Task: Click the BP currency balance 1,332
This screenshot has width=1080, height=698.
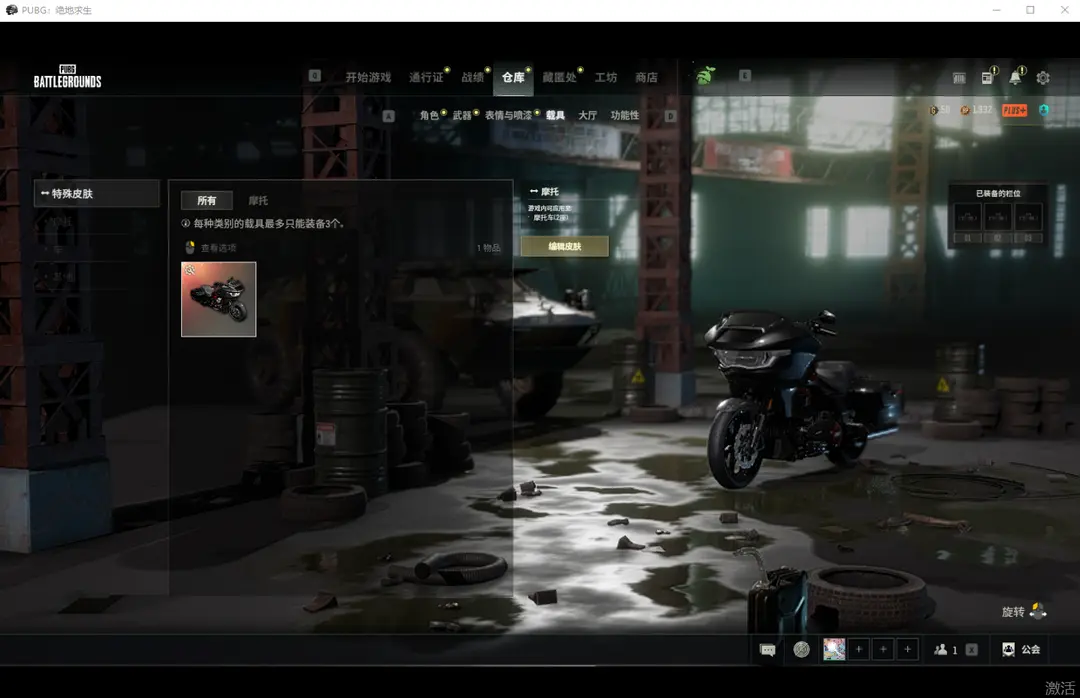Action: coord(977,110)
